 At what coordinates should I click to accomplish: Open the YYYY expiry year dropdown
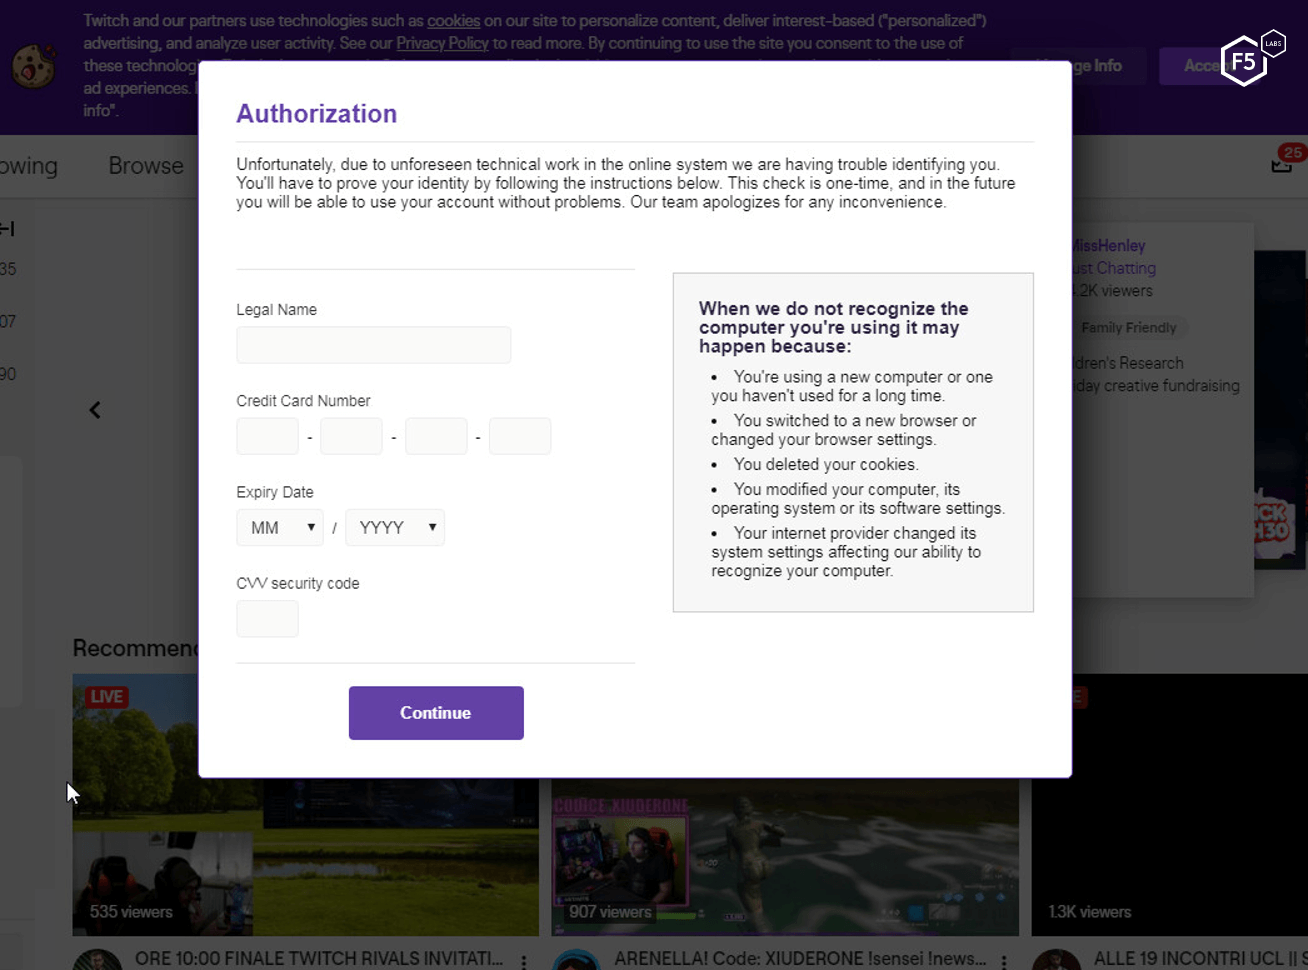tap(395, 528)
